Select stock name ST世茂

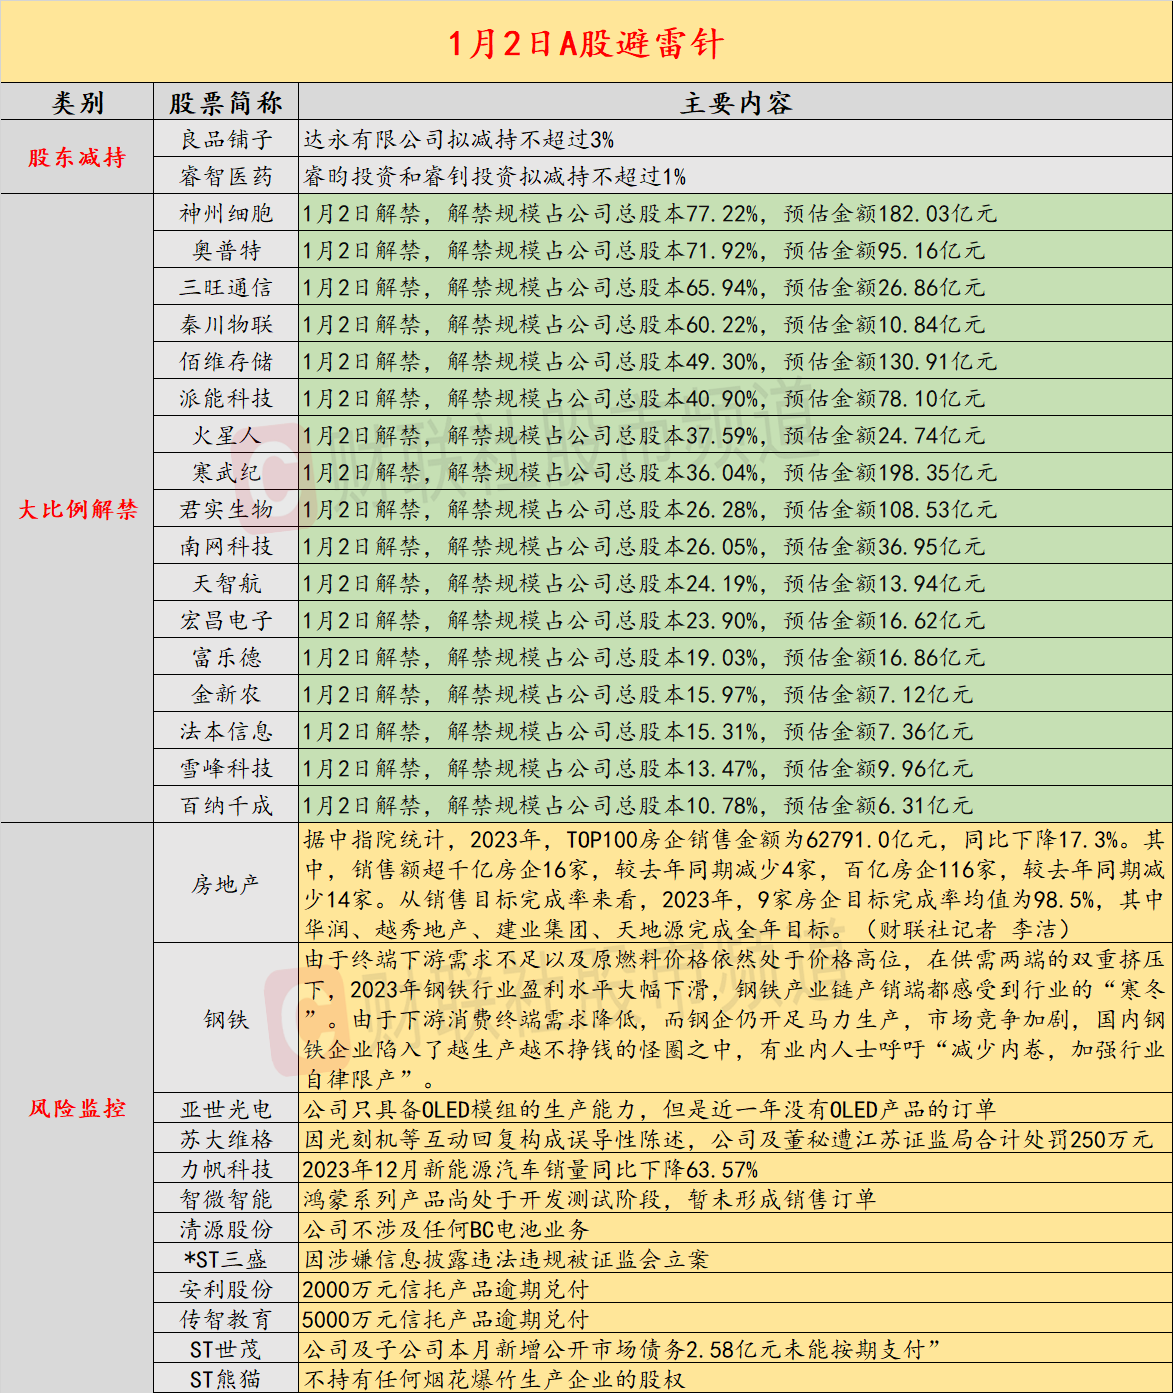[x=226, y=1349]
